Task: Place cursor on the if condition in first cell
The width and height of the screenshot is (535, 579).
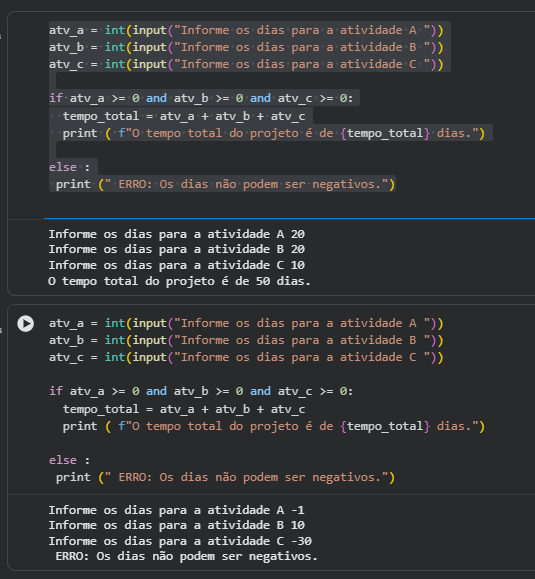Action: coord(201,98)
